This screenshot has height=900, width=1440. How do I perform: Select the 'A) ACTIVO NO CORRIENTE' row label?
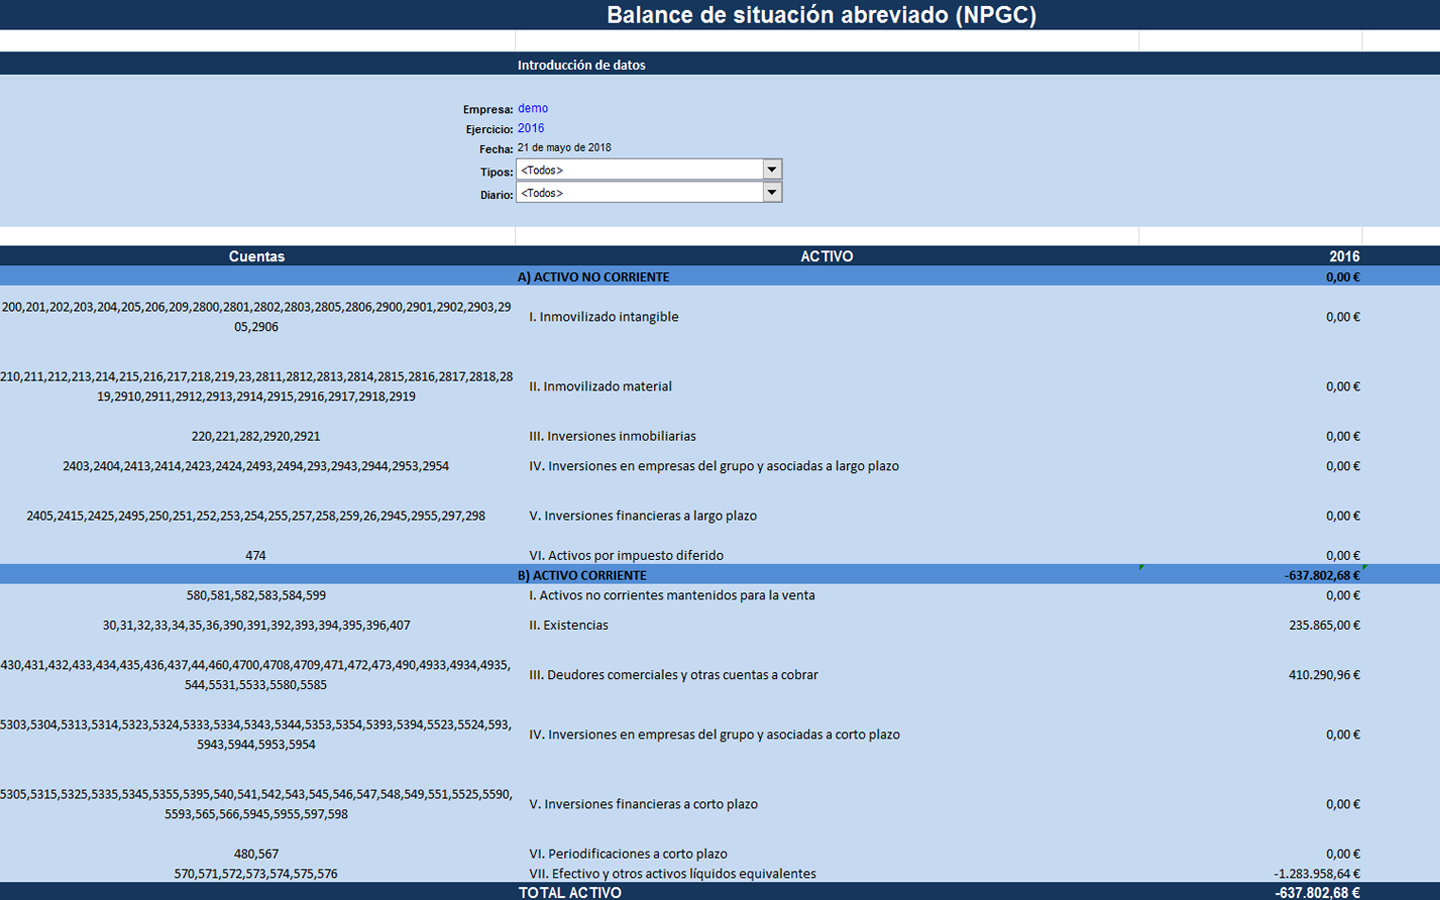[593, 277]
